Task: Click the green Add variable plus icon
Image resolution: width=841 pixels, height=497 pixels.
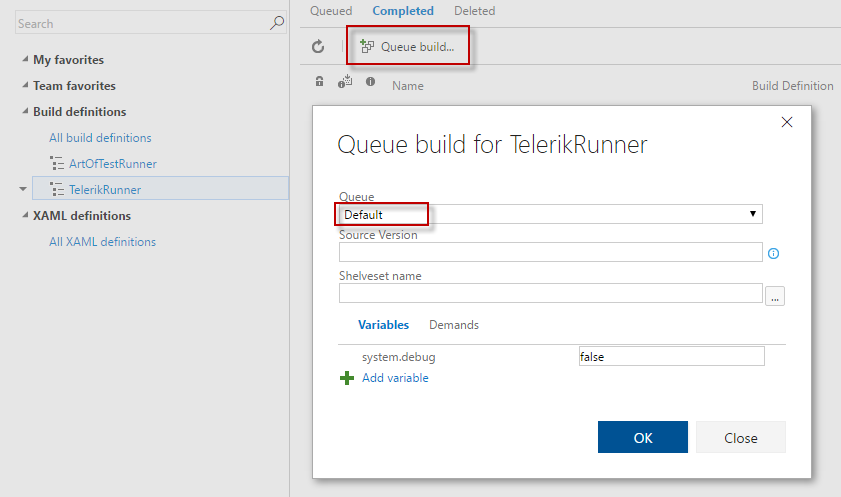Action: pos(347,378)
